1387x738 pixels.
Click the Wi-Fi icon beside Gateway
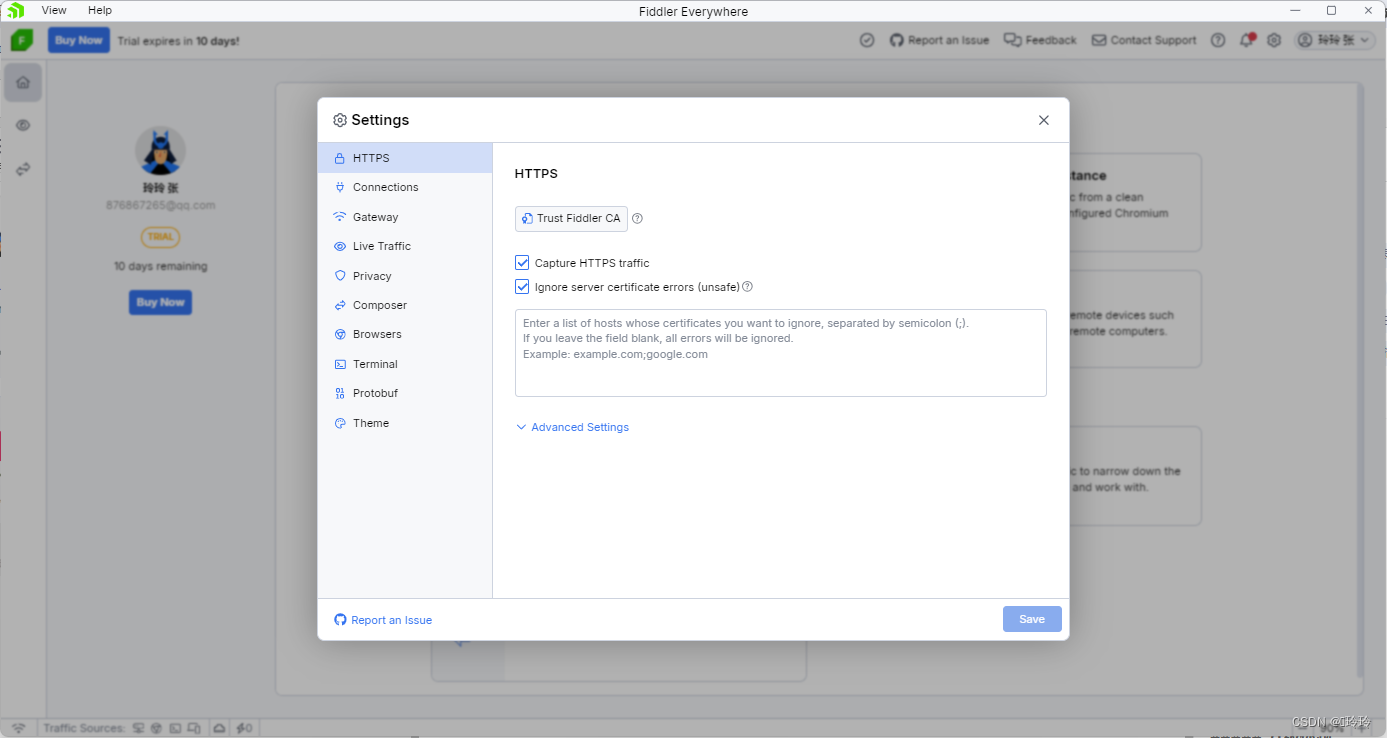pyautogui.click(x=340, y=217)
